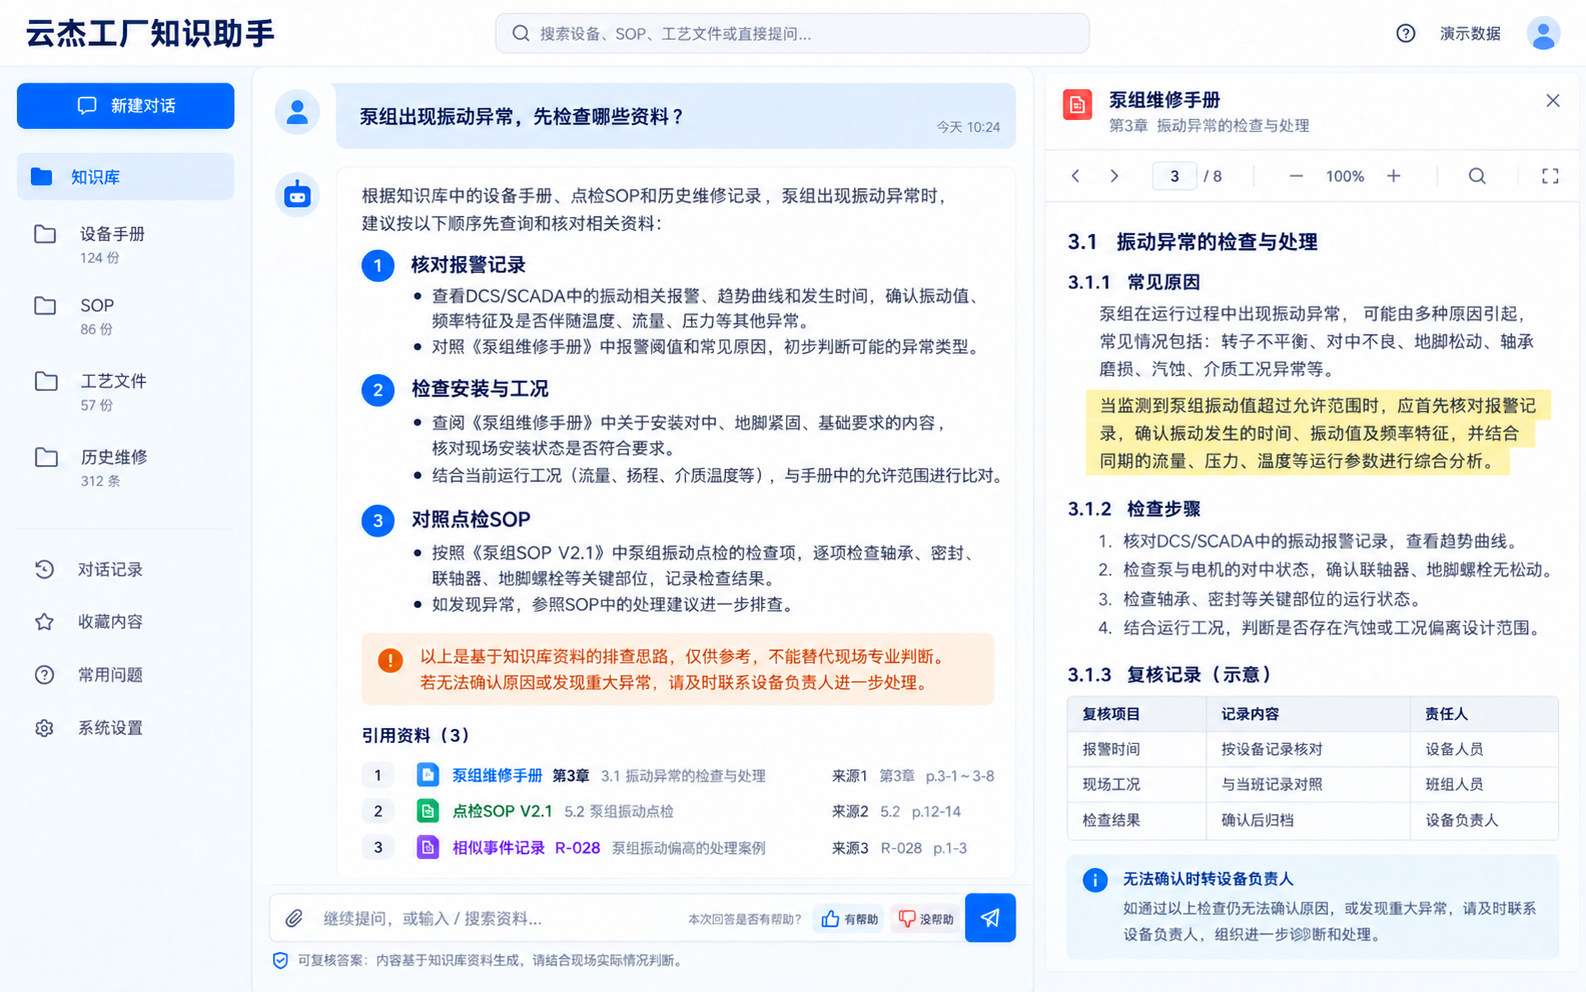The height and width of the screenshot is (992, 1586).
Task: Click the top search box
Action: (792, 33)
